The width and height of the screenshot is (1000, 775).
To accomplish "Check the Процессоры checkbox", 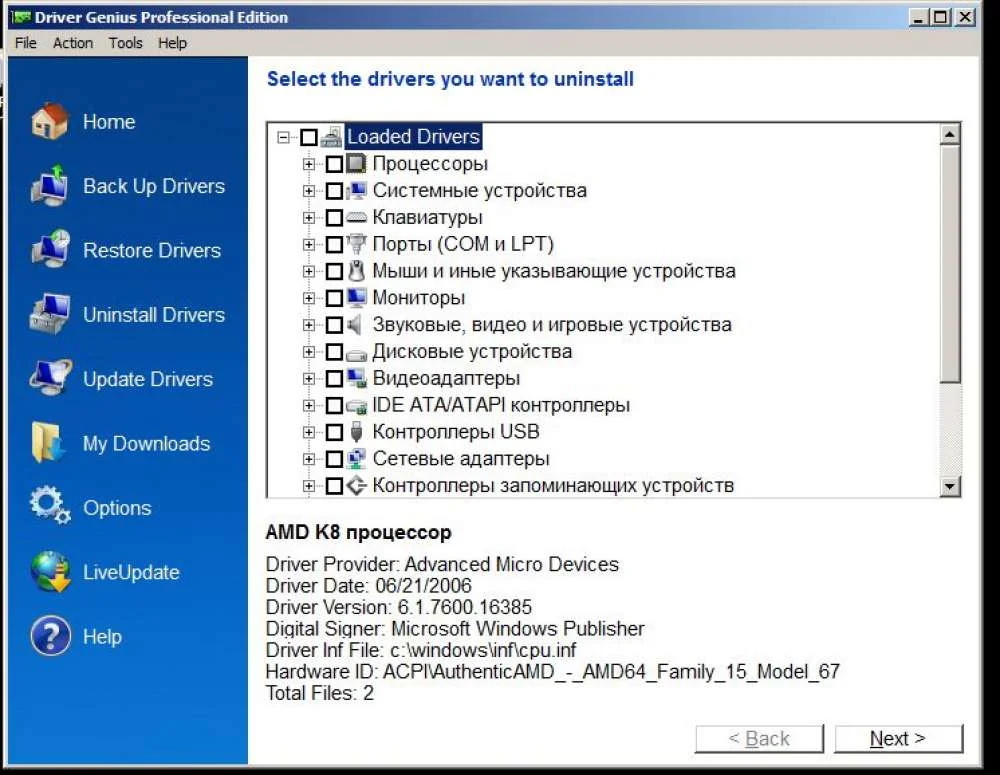I will tap(334, 164).
